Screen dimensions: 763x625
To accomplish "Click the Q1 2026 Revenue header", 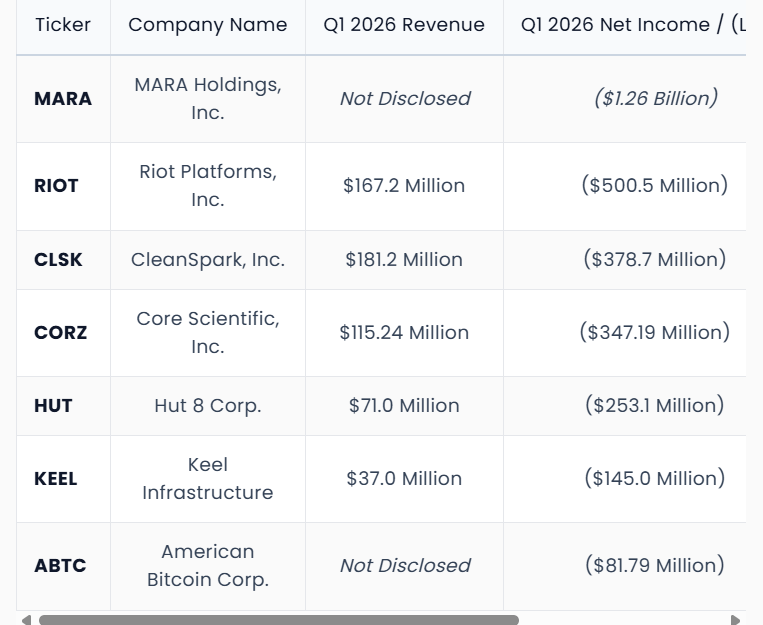I will (404, 25).
